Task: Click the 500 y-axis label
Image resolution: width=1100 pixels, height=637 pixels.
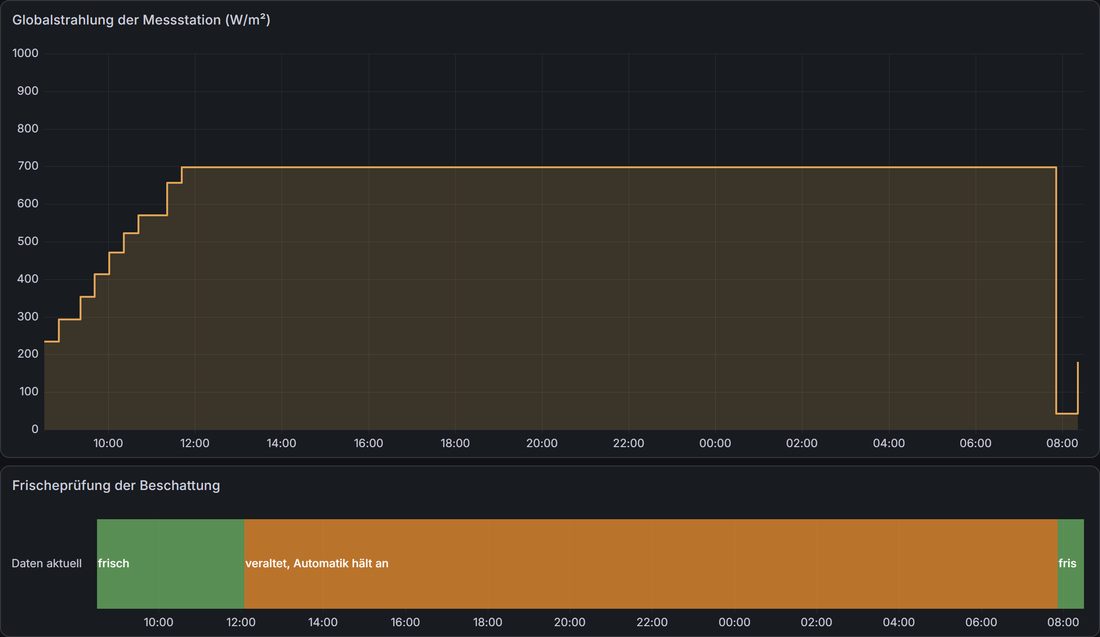Action: (x=28, y=241)
